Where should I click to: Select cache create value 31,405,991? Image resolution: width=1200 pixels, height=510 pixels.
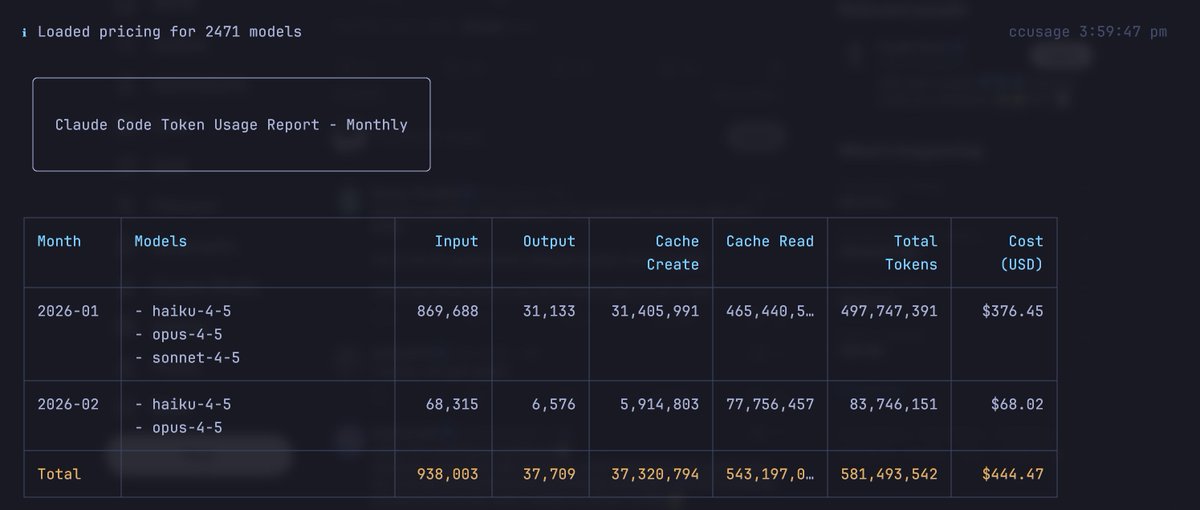tap(655, 311)
